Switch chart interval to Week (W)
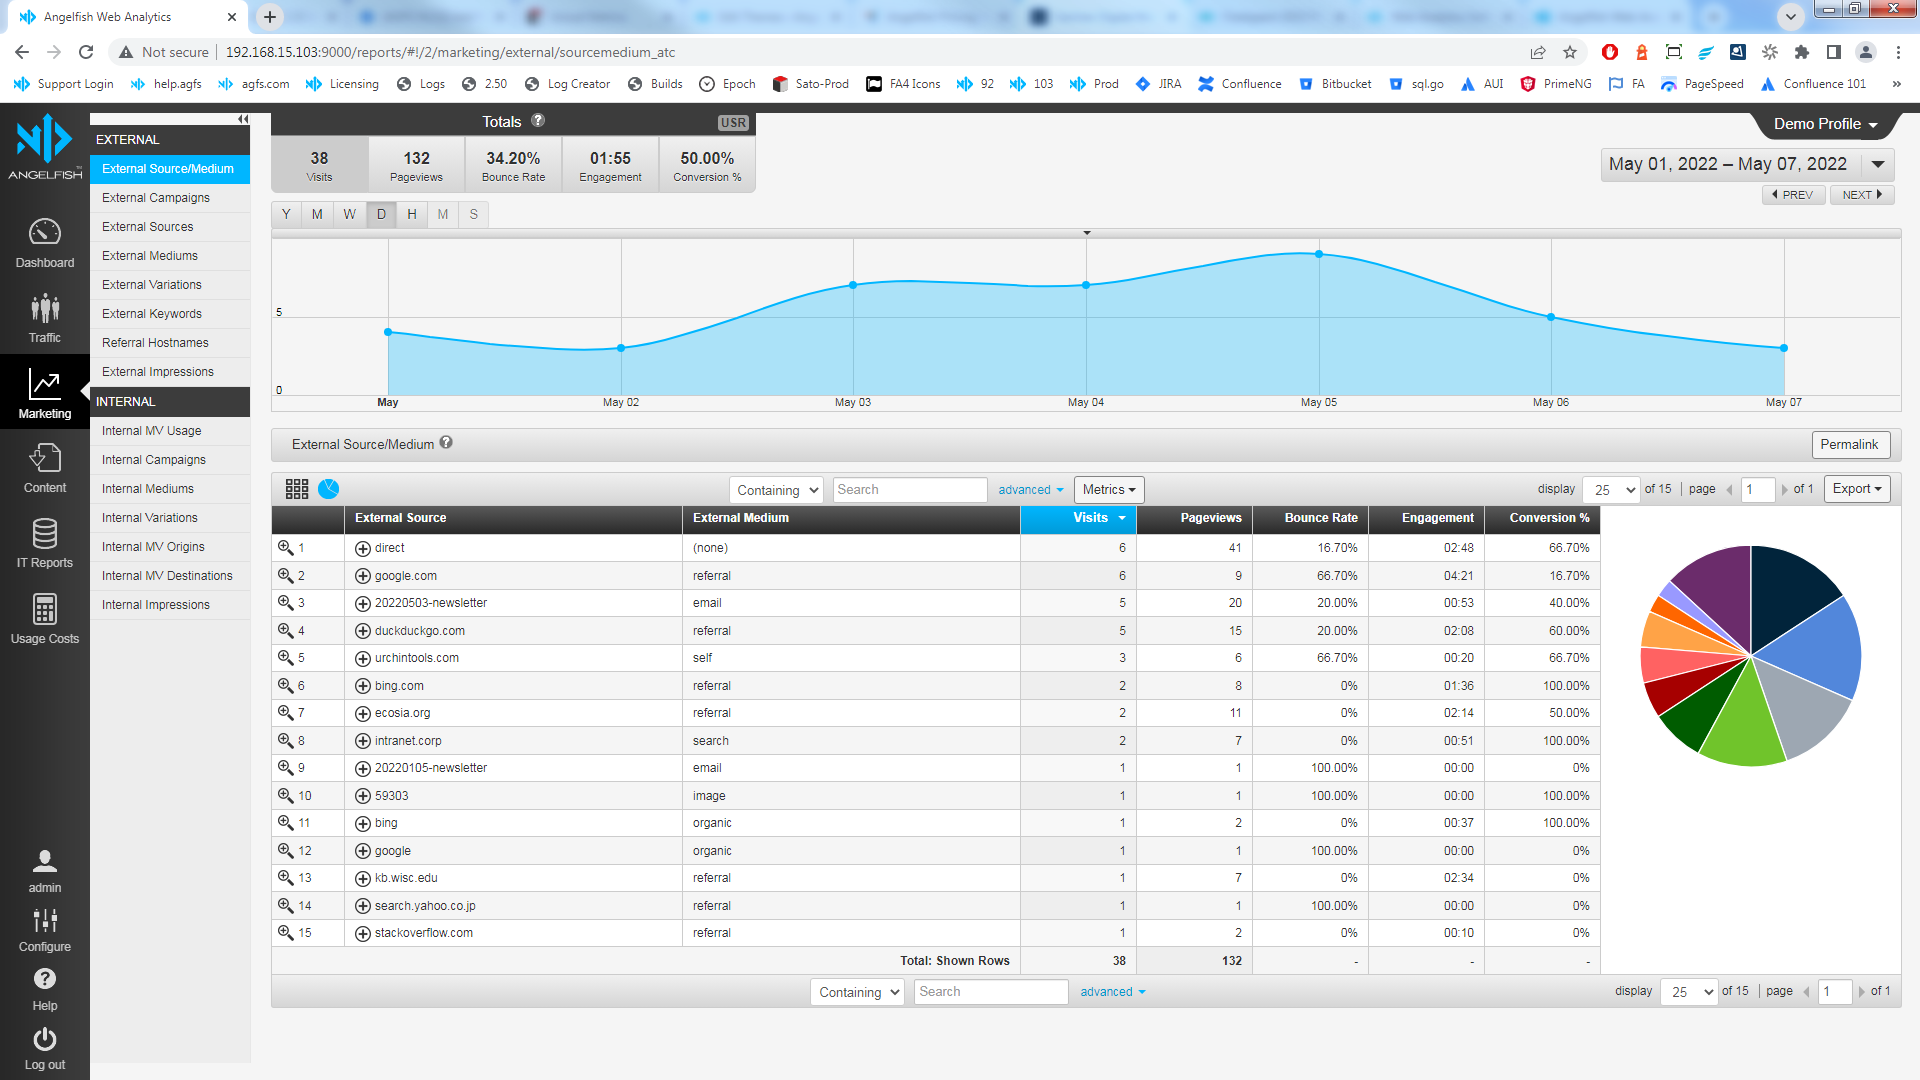 tap(349, 214)
